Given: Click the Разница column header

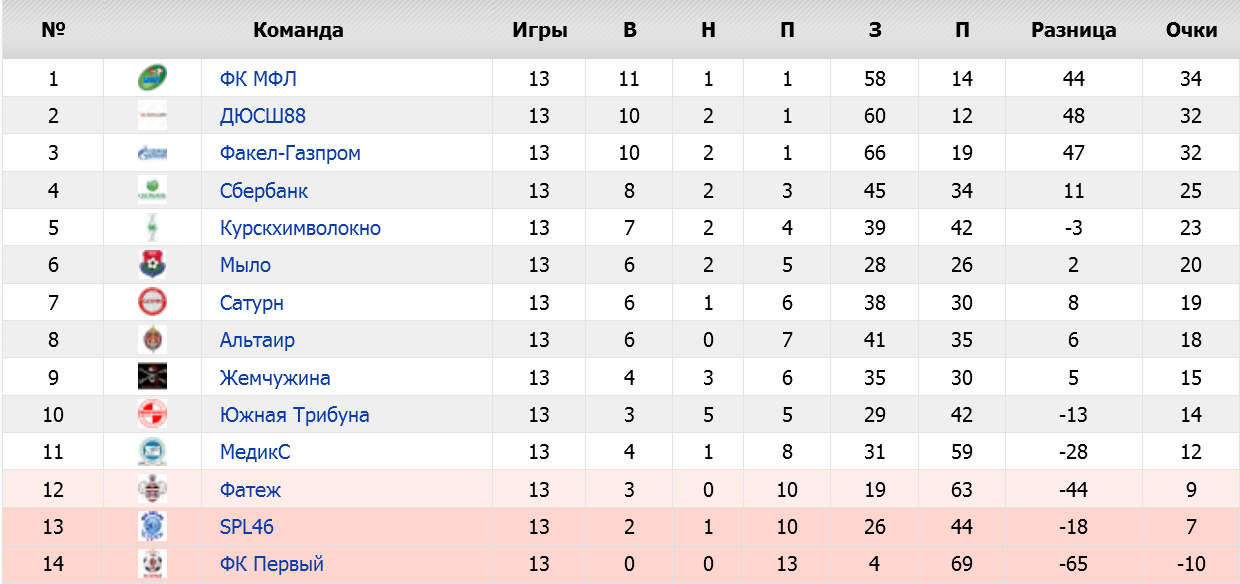Looking at the screenshot, I should [x=1073, y=30].
